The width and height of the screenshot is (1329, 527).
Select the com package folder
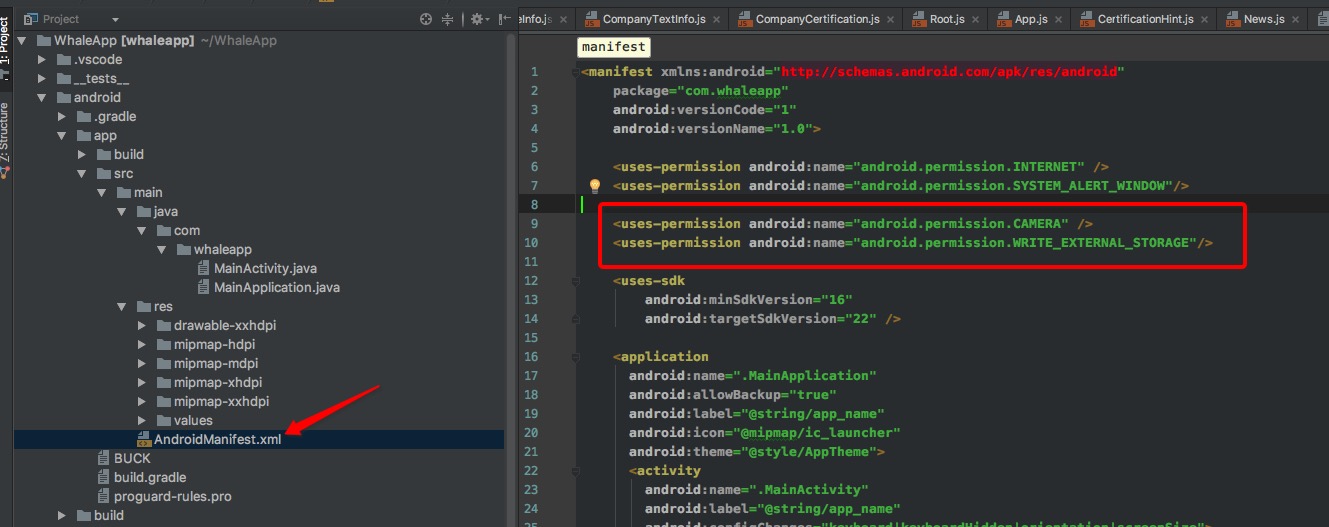tap(186, 231)
